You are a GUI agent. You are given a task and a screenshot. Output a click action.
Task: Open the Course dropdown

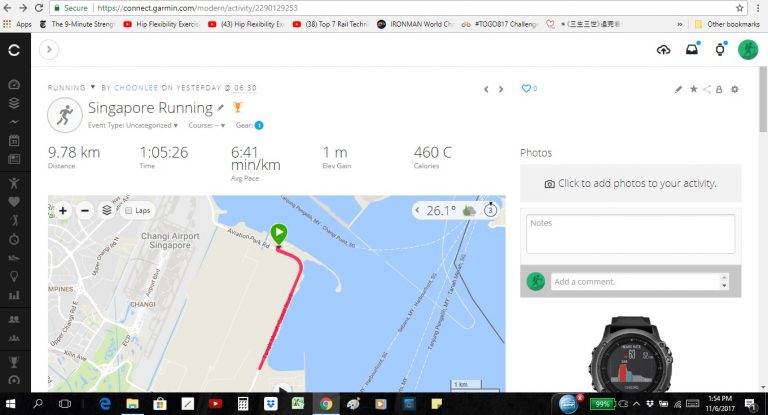point(207,125)
